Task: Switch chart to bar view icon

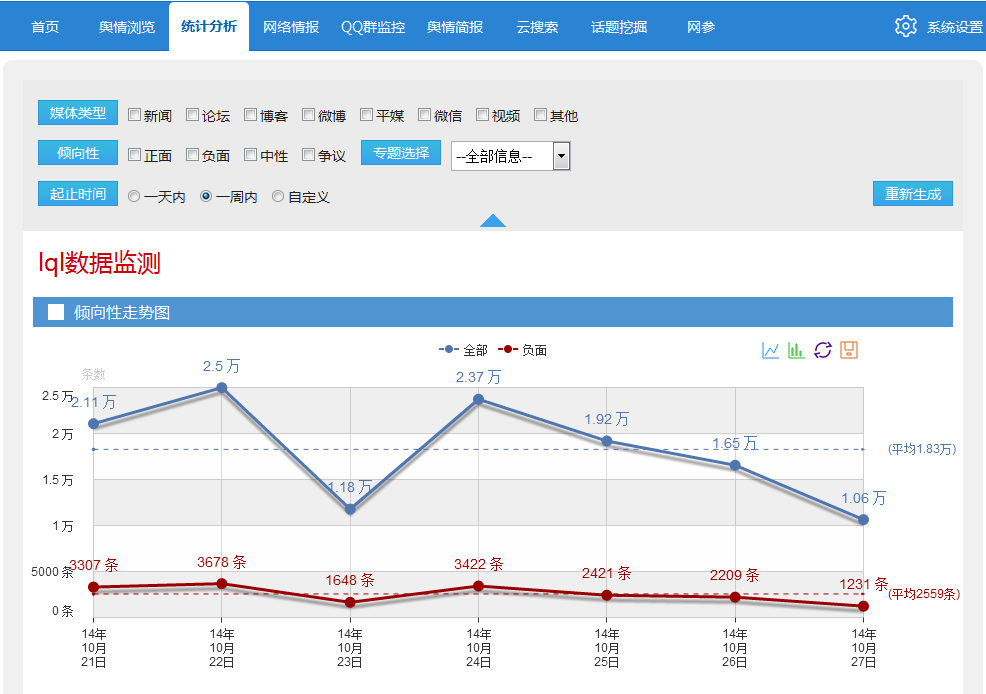Action: point(796,350)
